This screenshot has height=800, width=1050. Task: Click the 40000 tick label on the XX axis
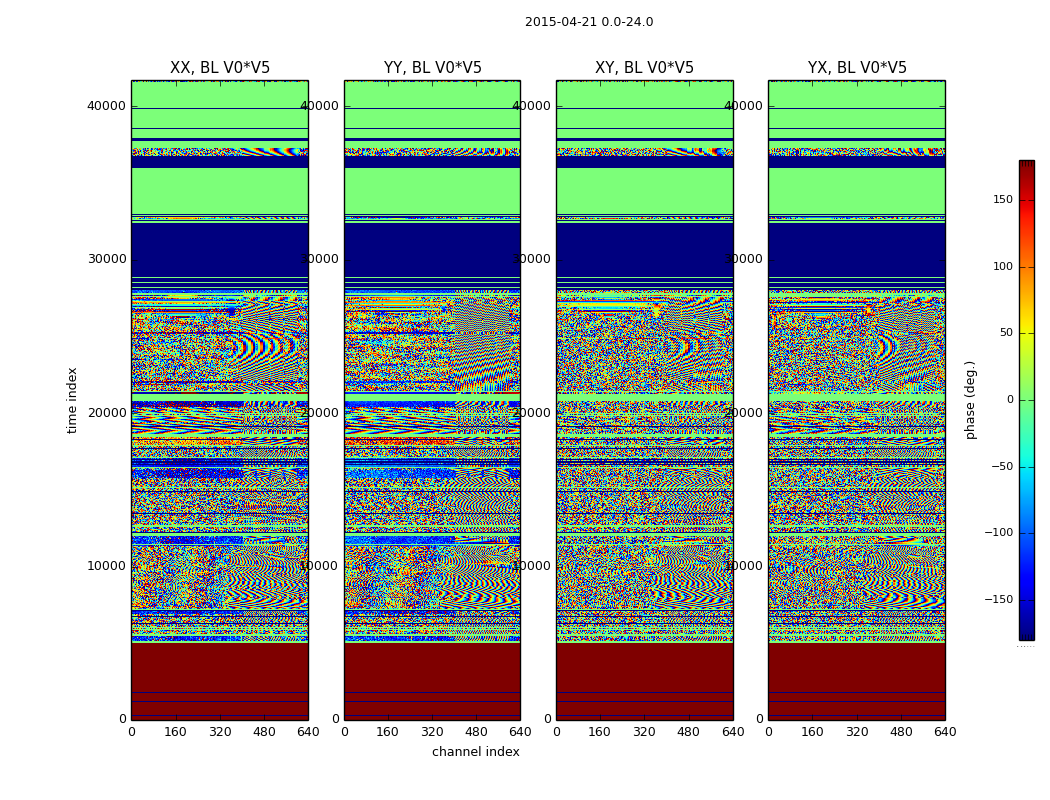pyautogui.click(x=106, y=106)
